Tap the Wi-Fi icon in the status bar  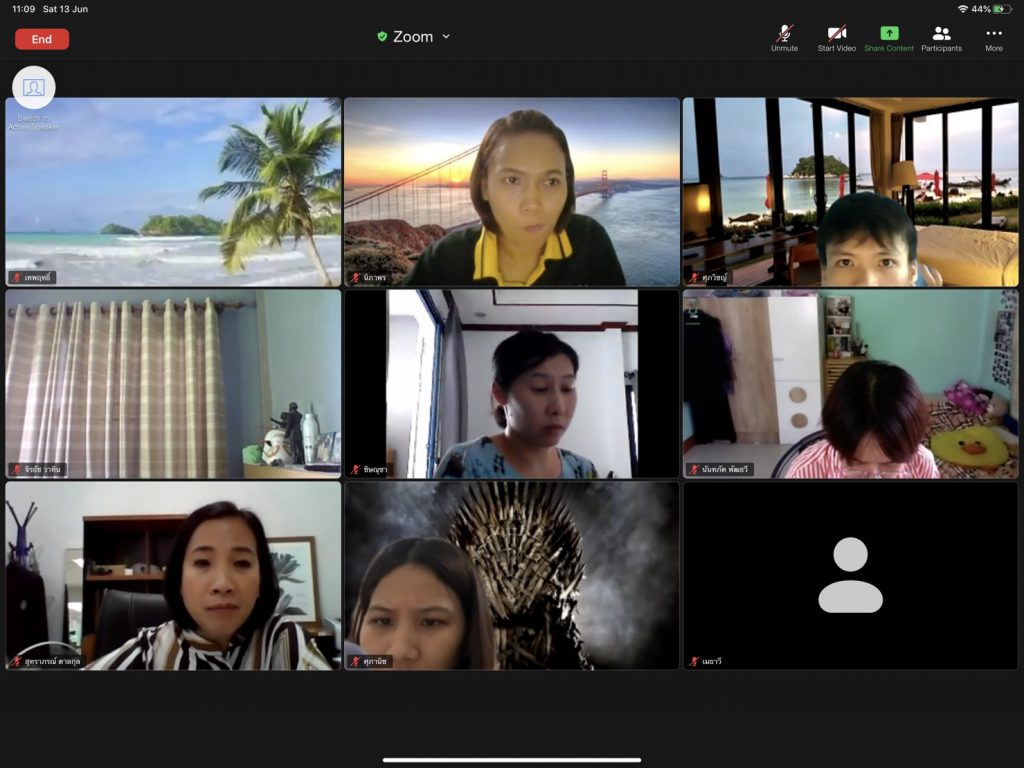963,9
